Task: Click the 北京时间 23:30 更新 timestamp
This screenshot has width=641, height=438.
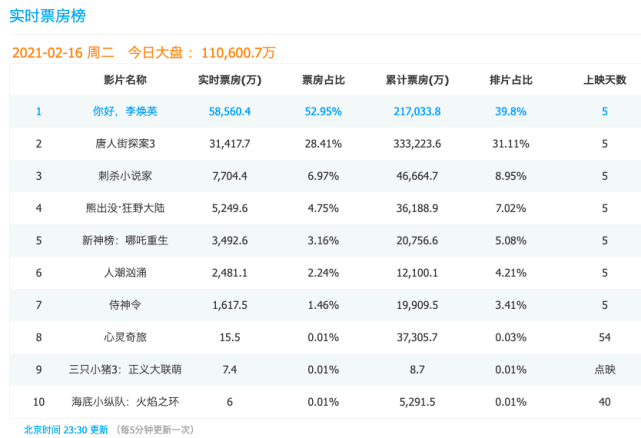Action: (x=66, y=429)
